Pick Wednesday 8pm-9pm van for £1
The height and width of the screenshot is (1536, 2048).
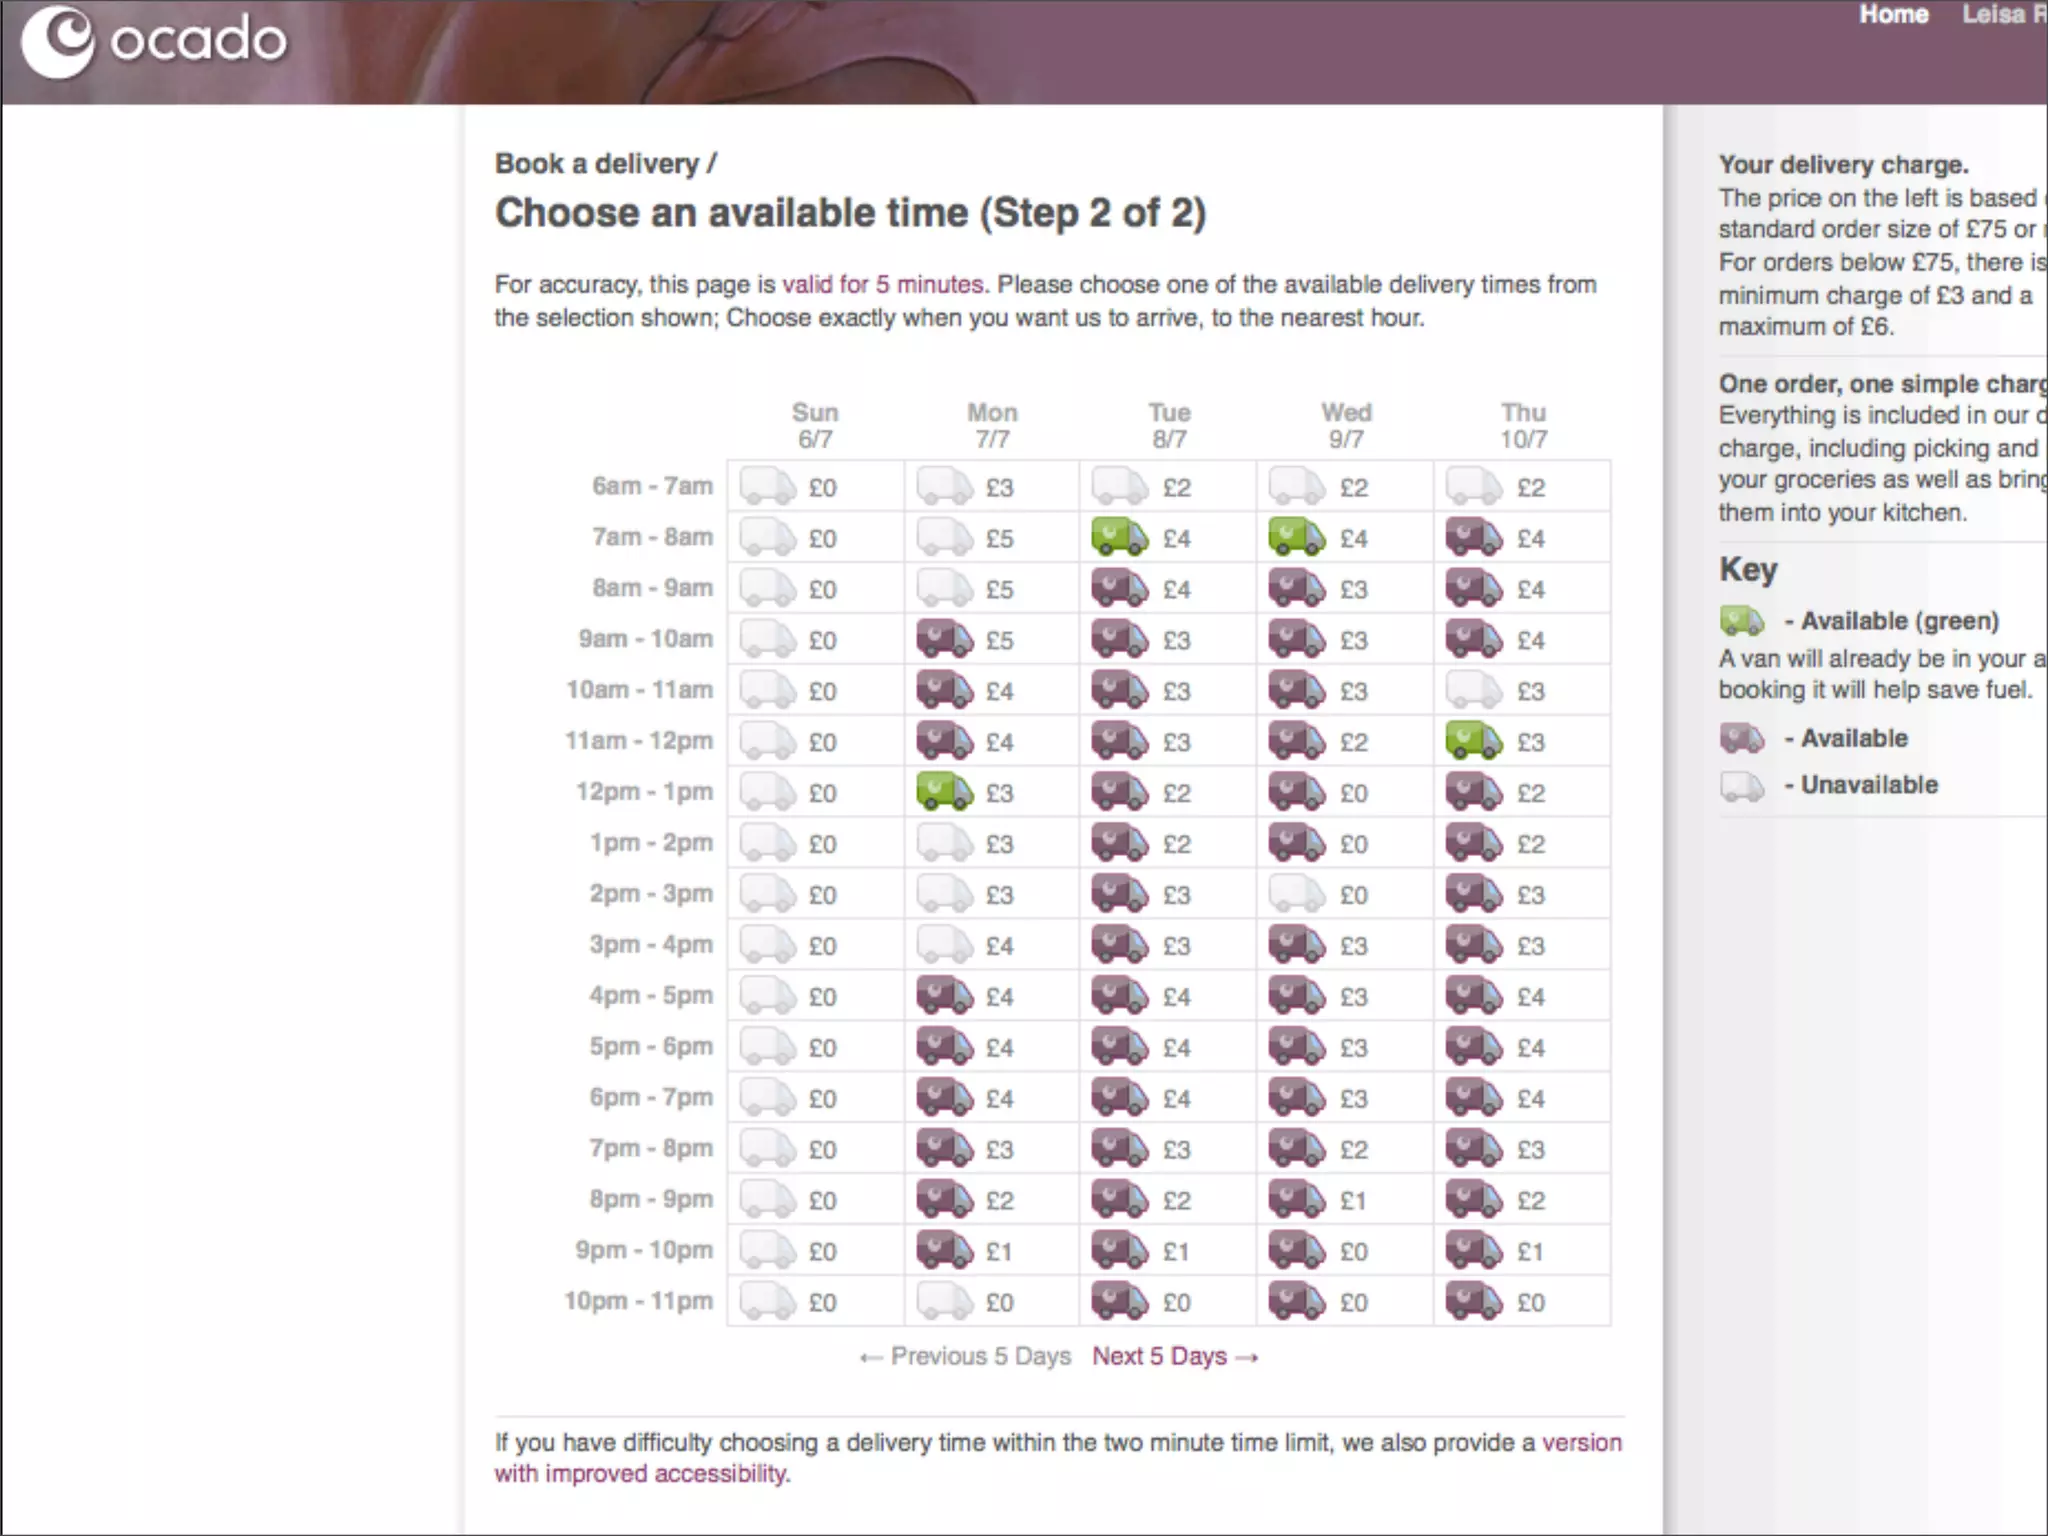[x=1296, y=1200]
